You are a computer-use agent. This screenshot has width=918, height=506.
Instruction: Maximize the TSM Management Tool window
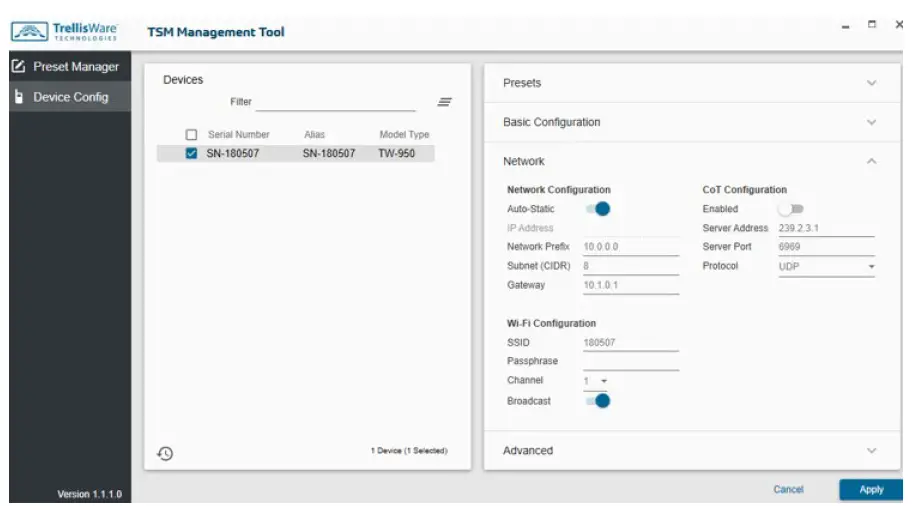[872, 25]
